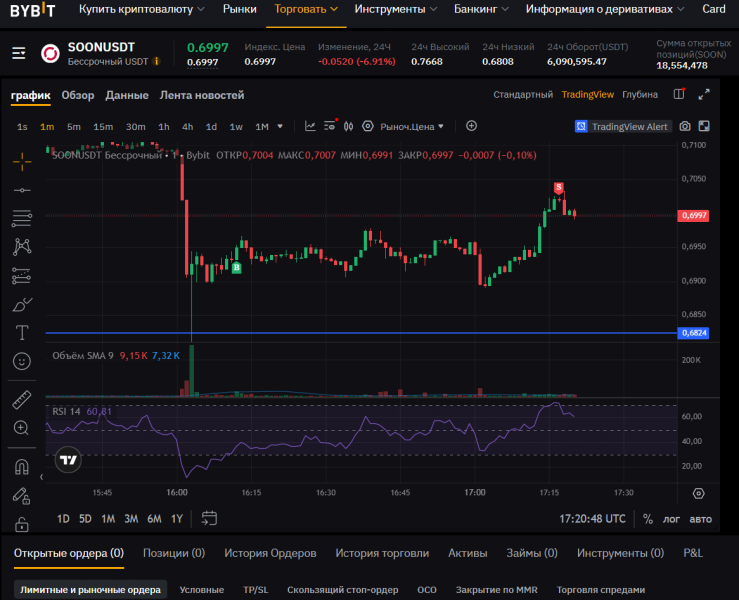Click the candlestick style icon
Screen dimensions: 739x600
(x=349, y=126)
